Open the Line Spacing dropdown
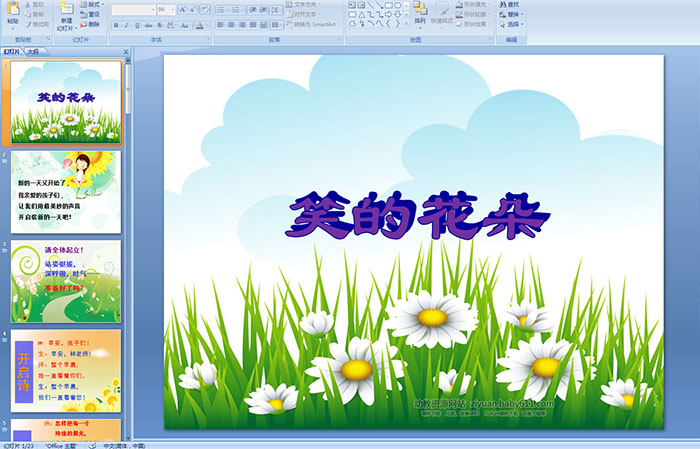The width and height of the screenshot is (700, 449). click(x=277, y=9)
